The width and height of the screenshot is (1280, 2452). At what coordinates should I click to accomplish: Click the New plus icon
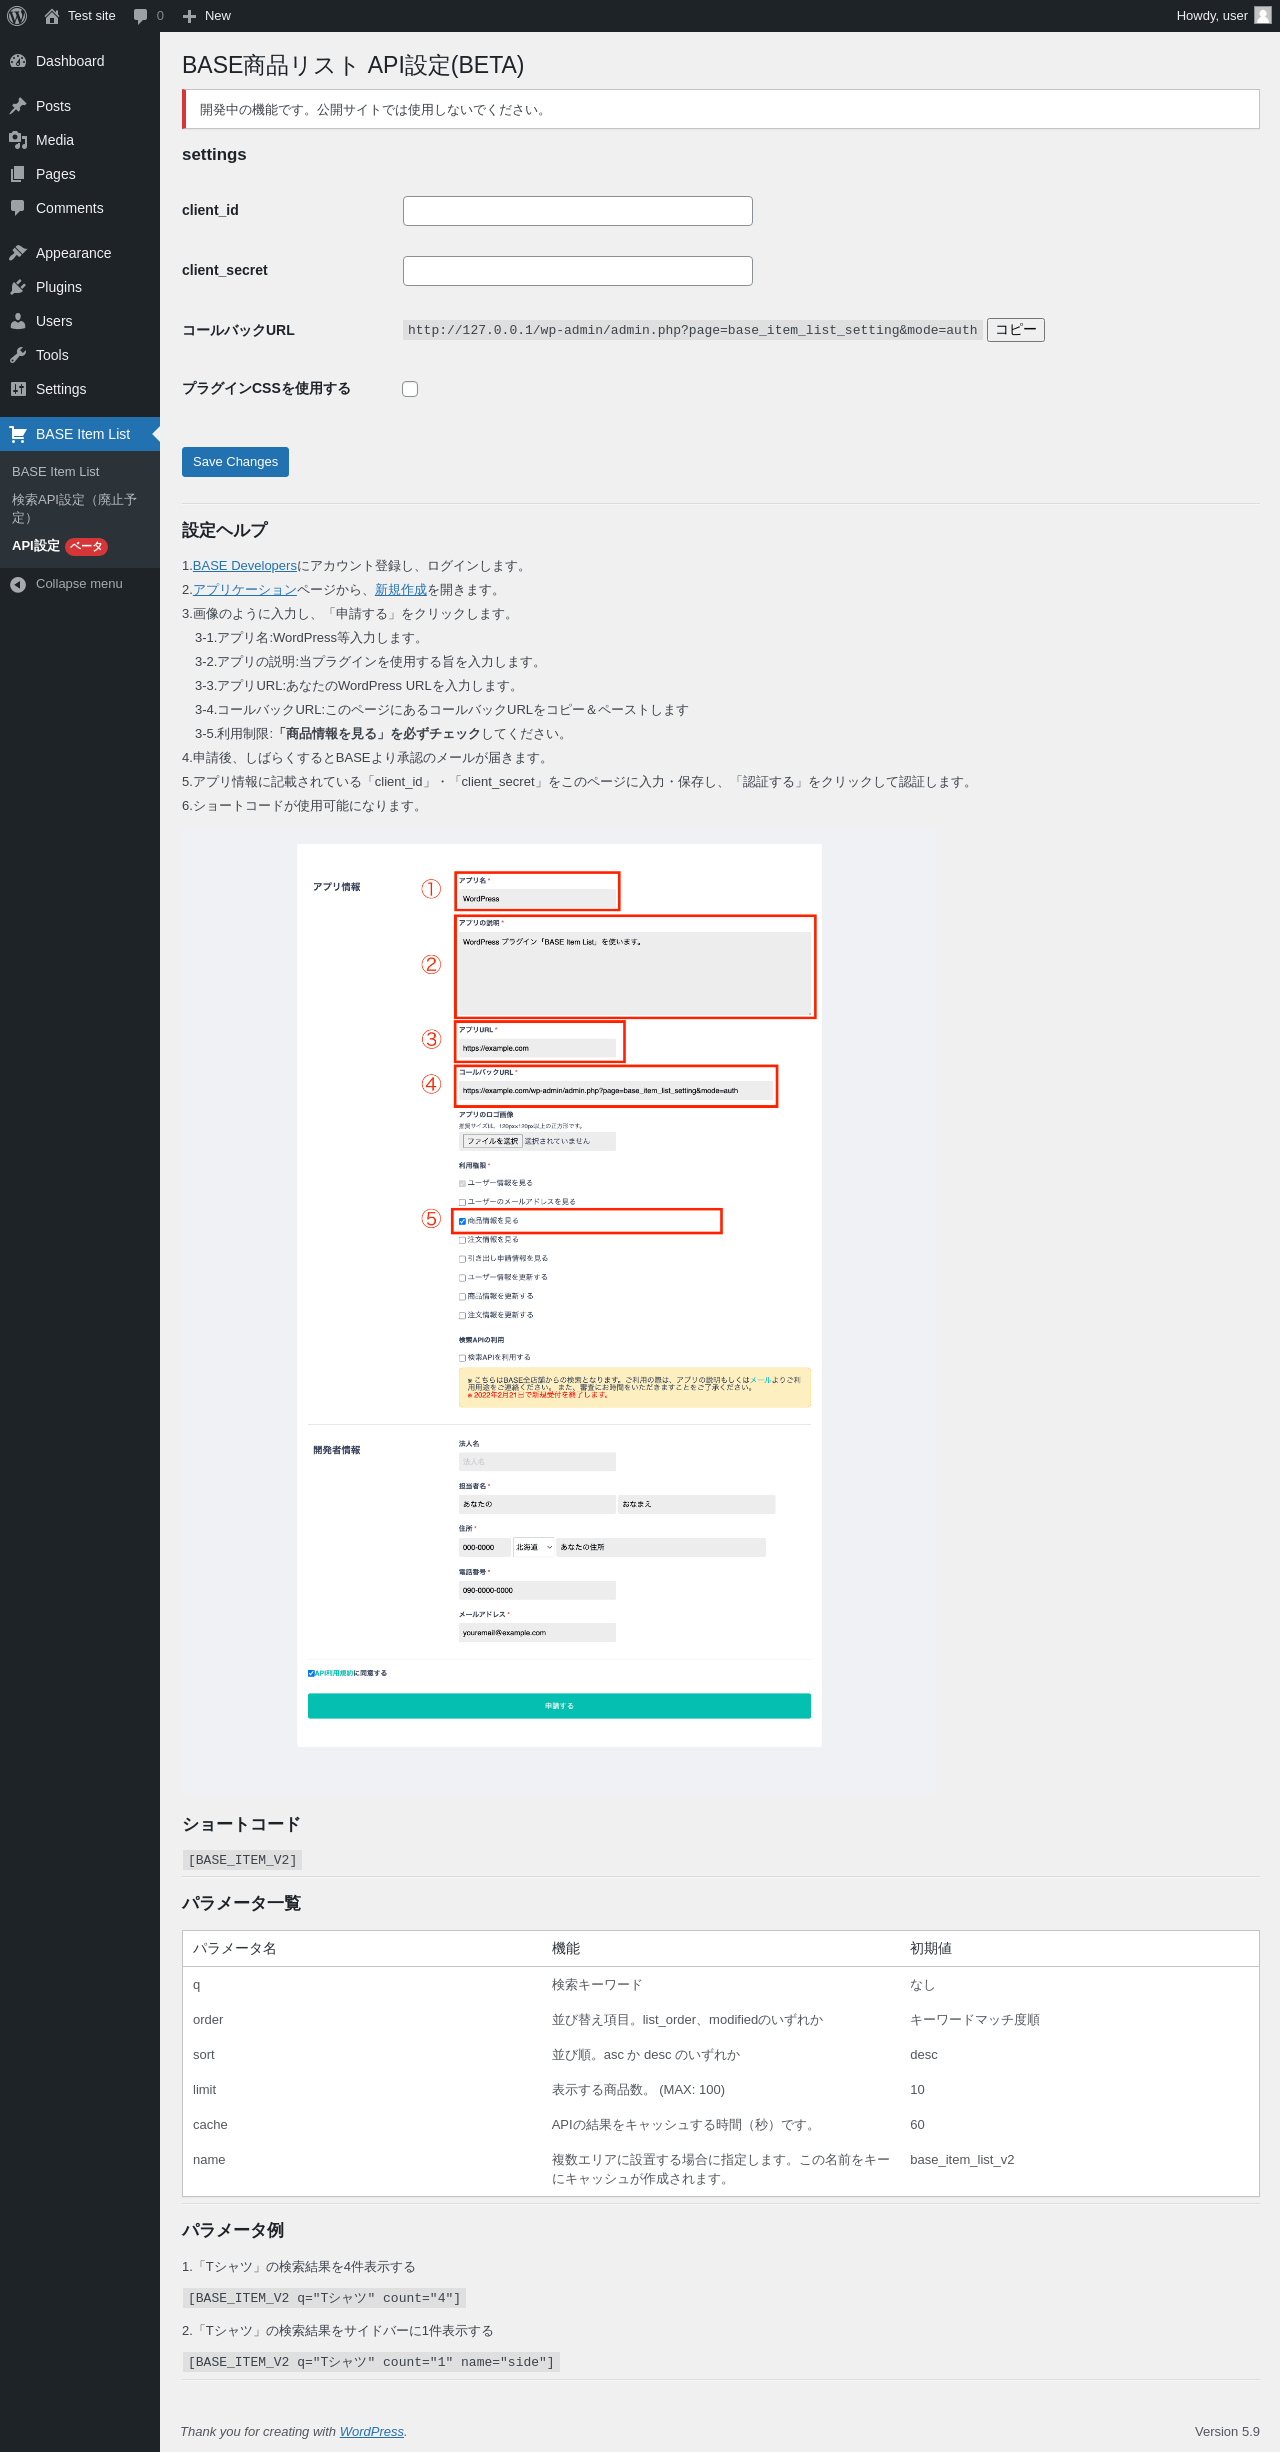[x=190, y=16]
